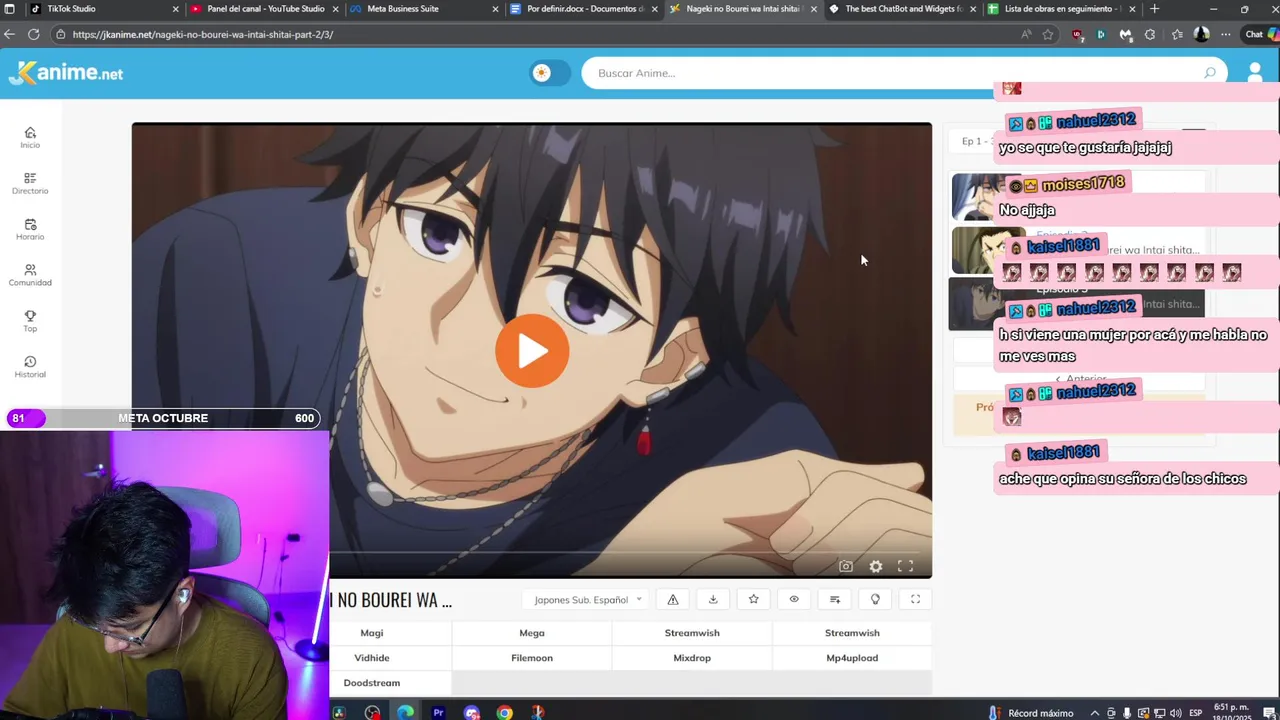Select the Magi server
The width and height of the screenshot is (1280, 720).
(372, 633)
